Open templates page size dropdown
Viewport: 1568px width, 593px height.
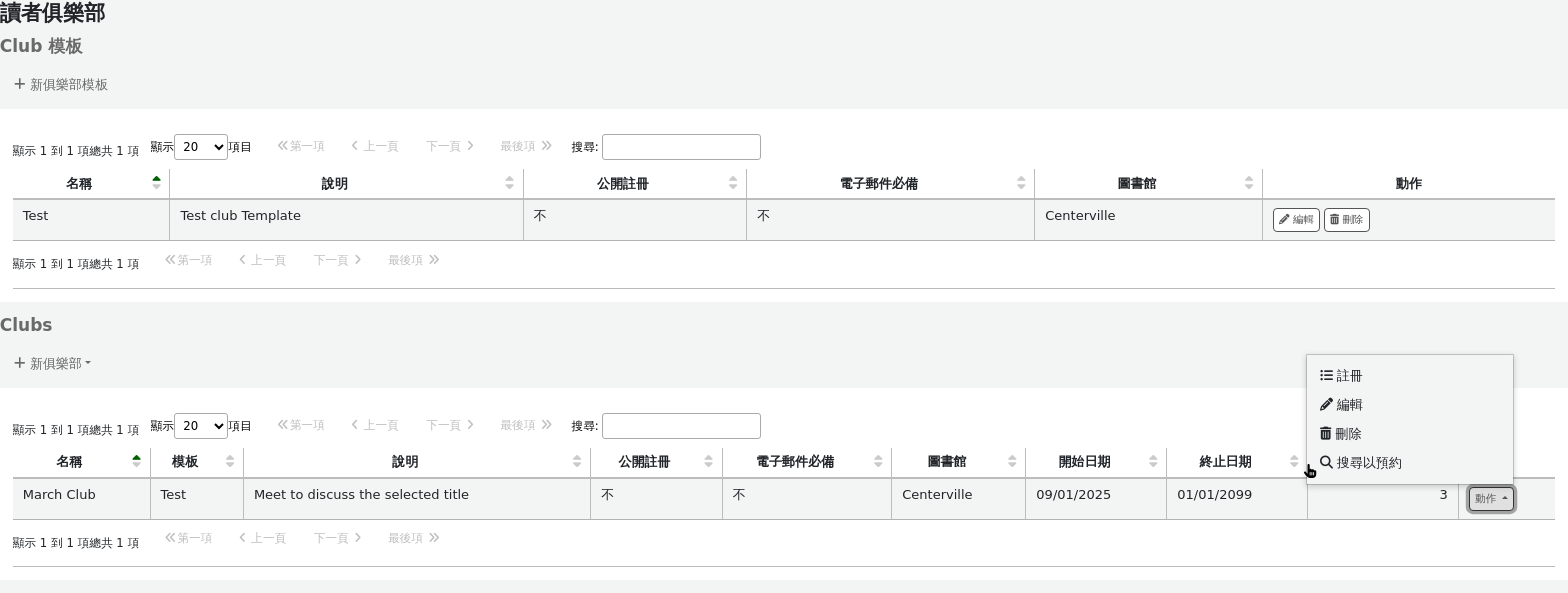(x=200, y=147)
